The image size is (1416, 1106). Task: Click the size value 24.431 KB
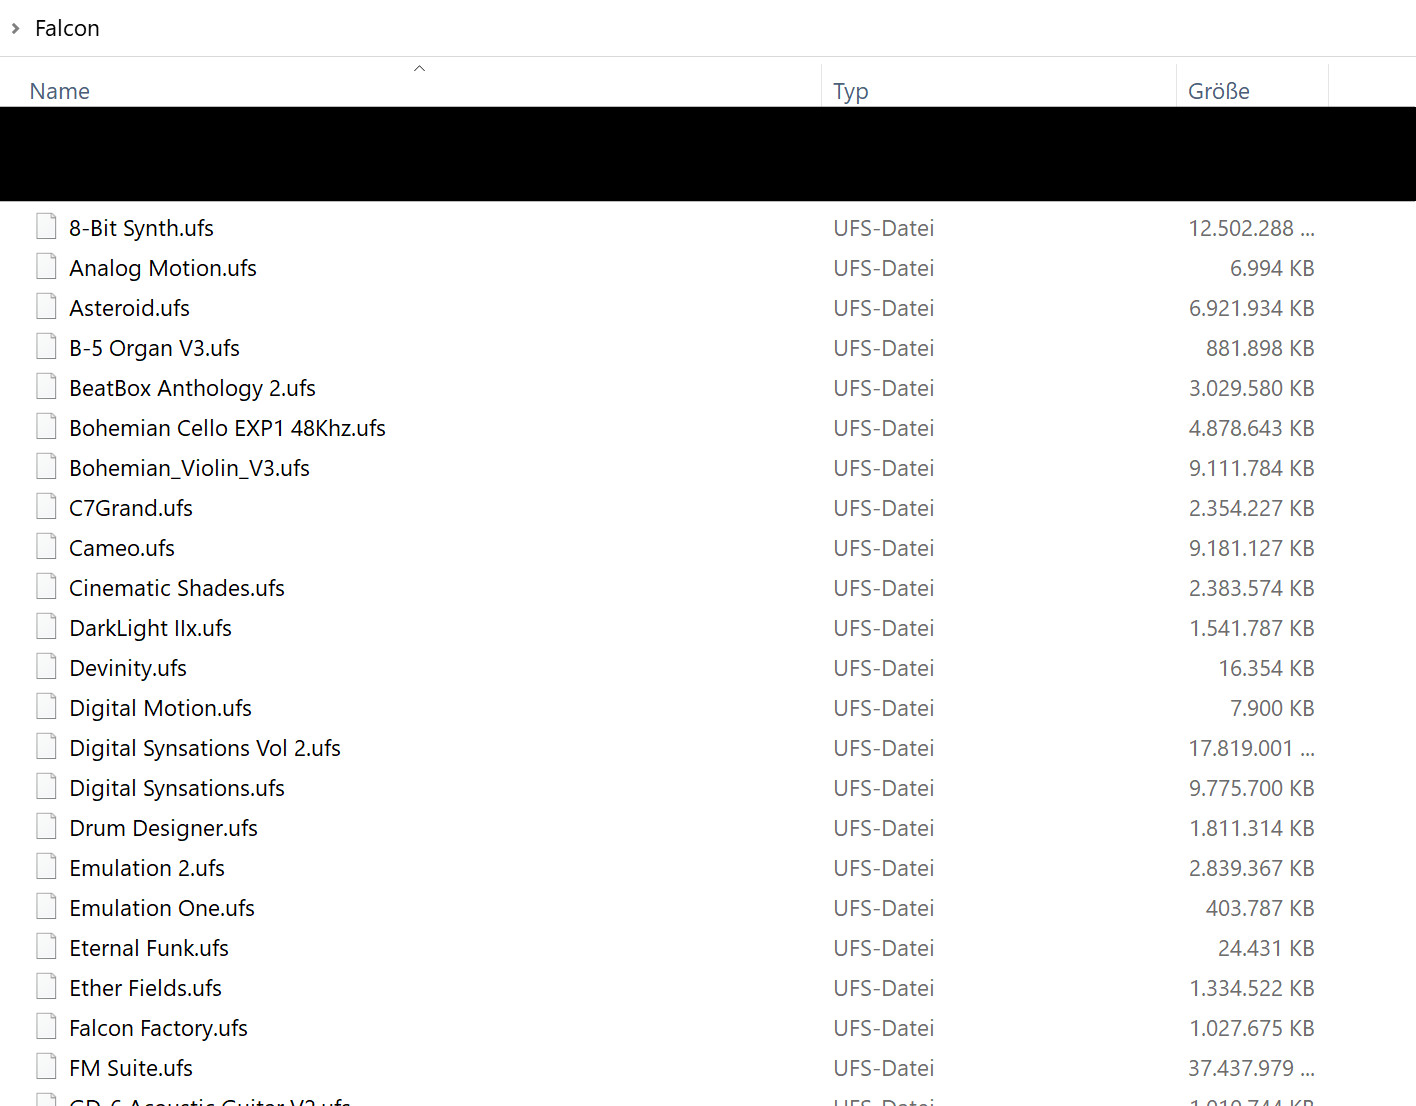tap(1266, 948)
